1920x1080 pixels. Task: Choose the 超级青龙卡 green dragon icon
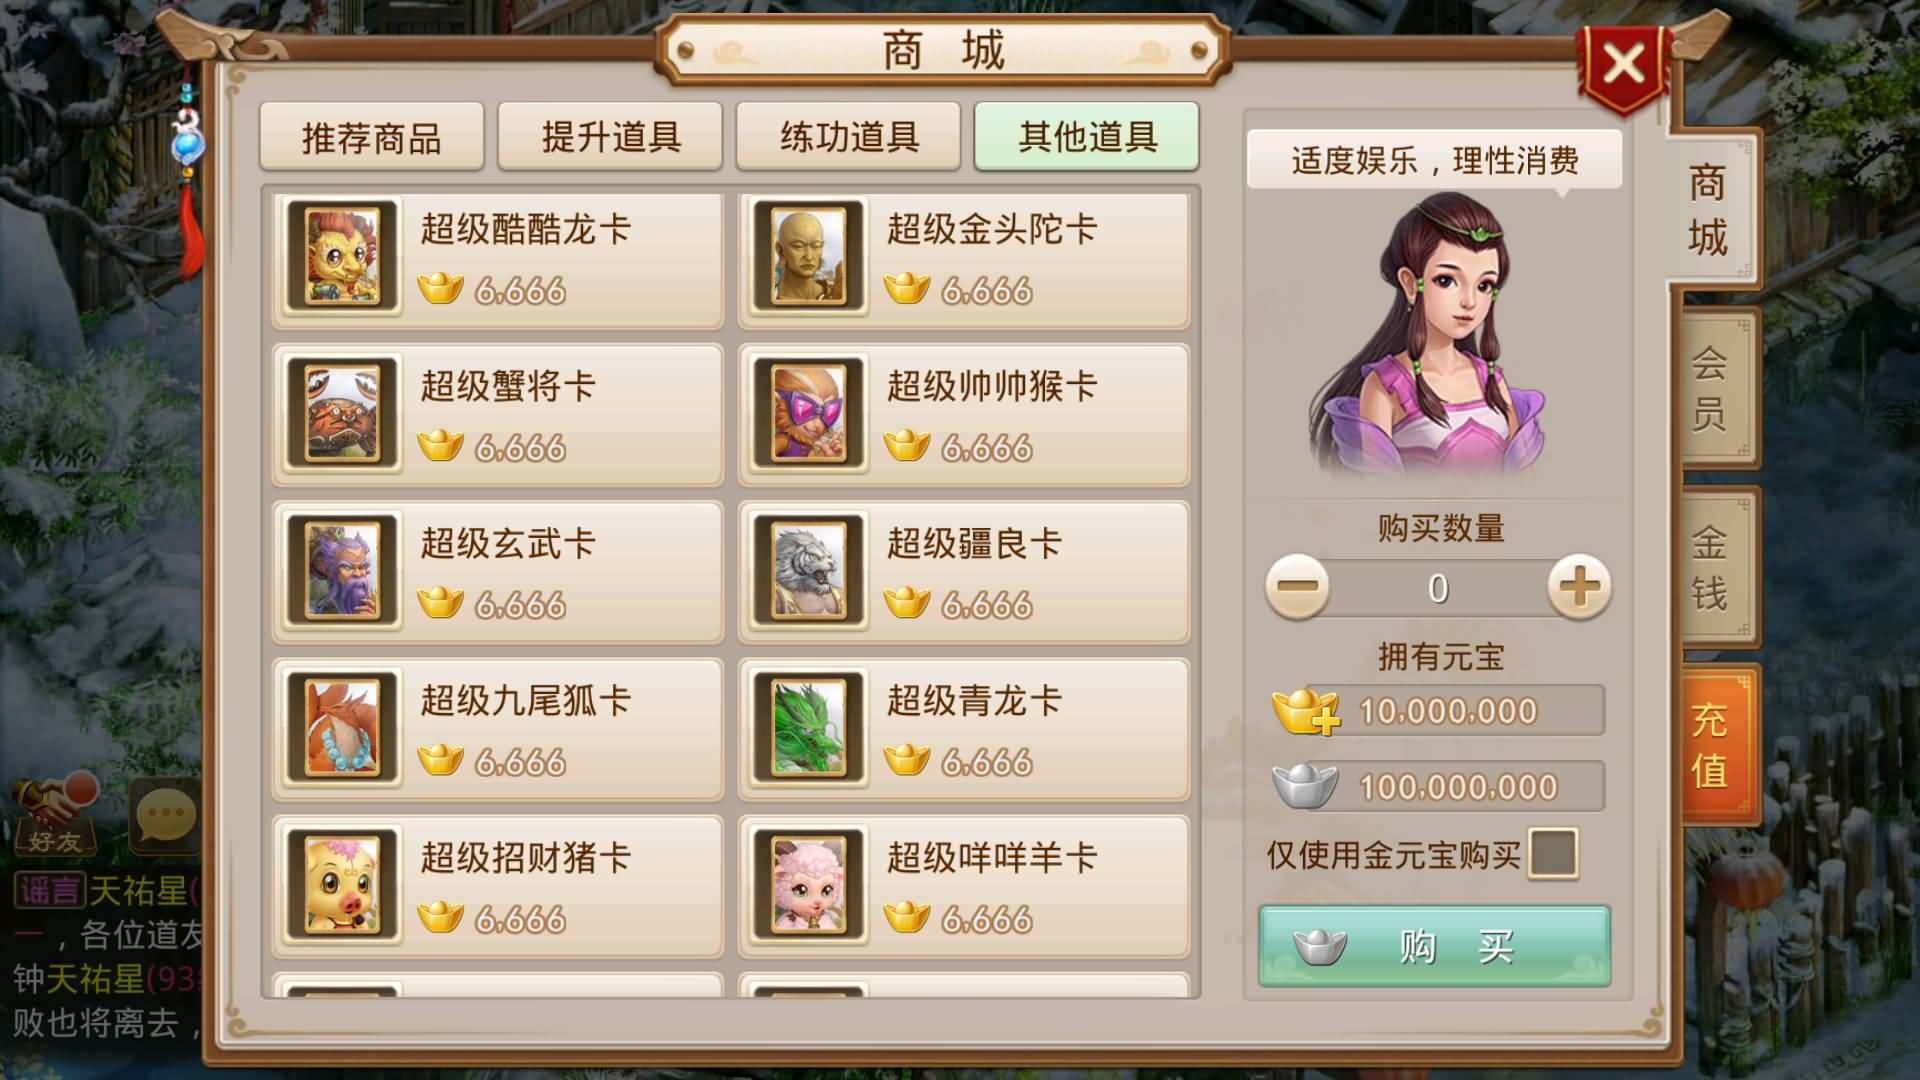coord(809,727)
